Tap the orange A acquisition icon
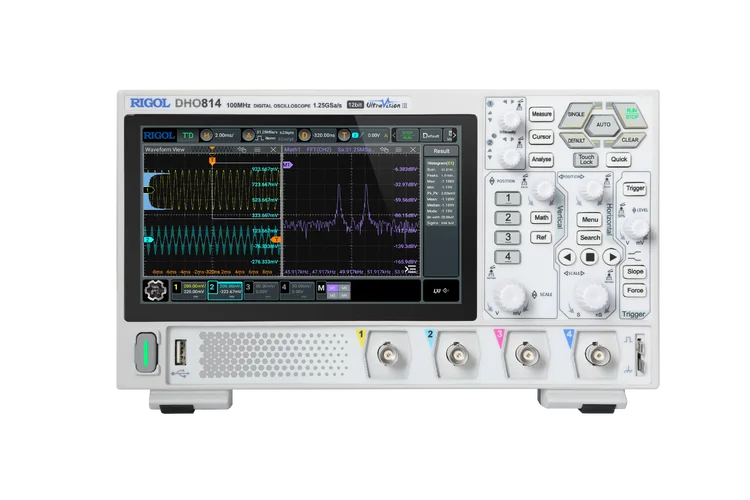The width and height of the screenshot is (750, 500). tap(248, 135)
